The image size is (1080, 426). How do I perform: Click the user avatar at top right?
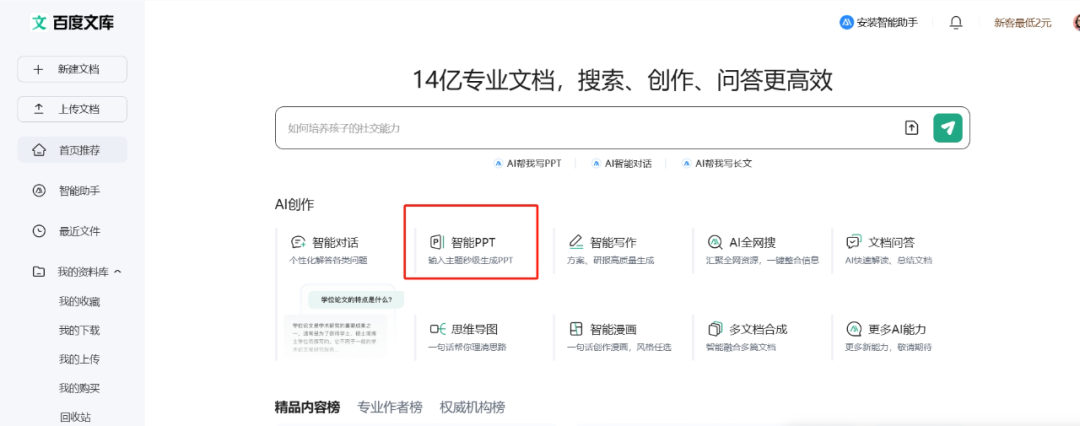coord(1076,23)
